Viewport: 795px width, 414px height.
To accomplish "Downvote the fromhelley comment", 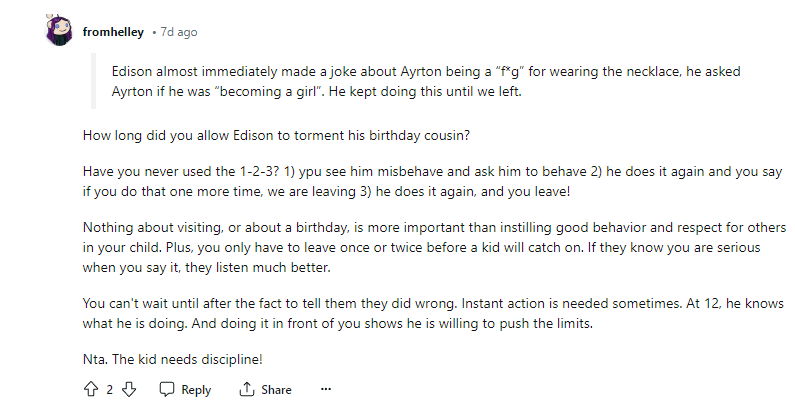I will [x=128, y=390].
